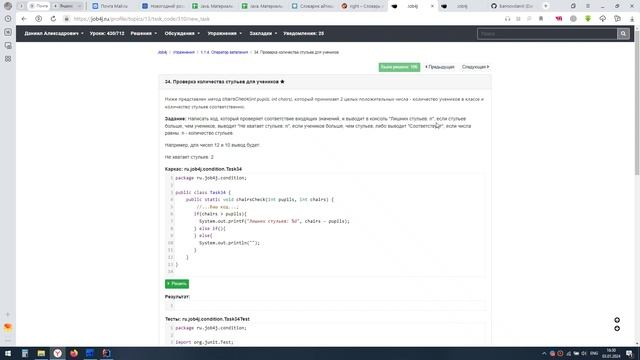Click the profile avatar at top left
The width and height of the screenshot is (640, 360).
[8, 6]
